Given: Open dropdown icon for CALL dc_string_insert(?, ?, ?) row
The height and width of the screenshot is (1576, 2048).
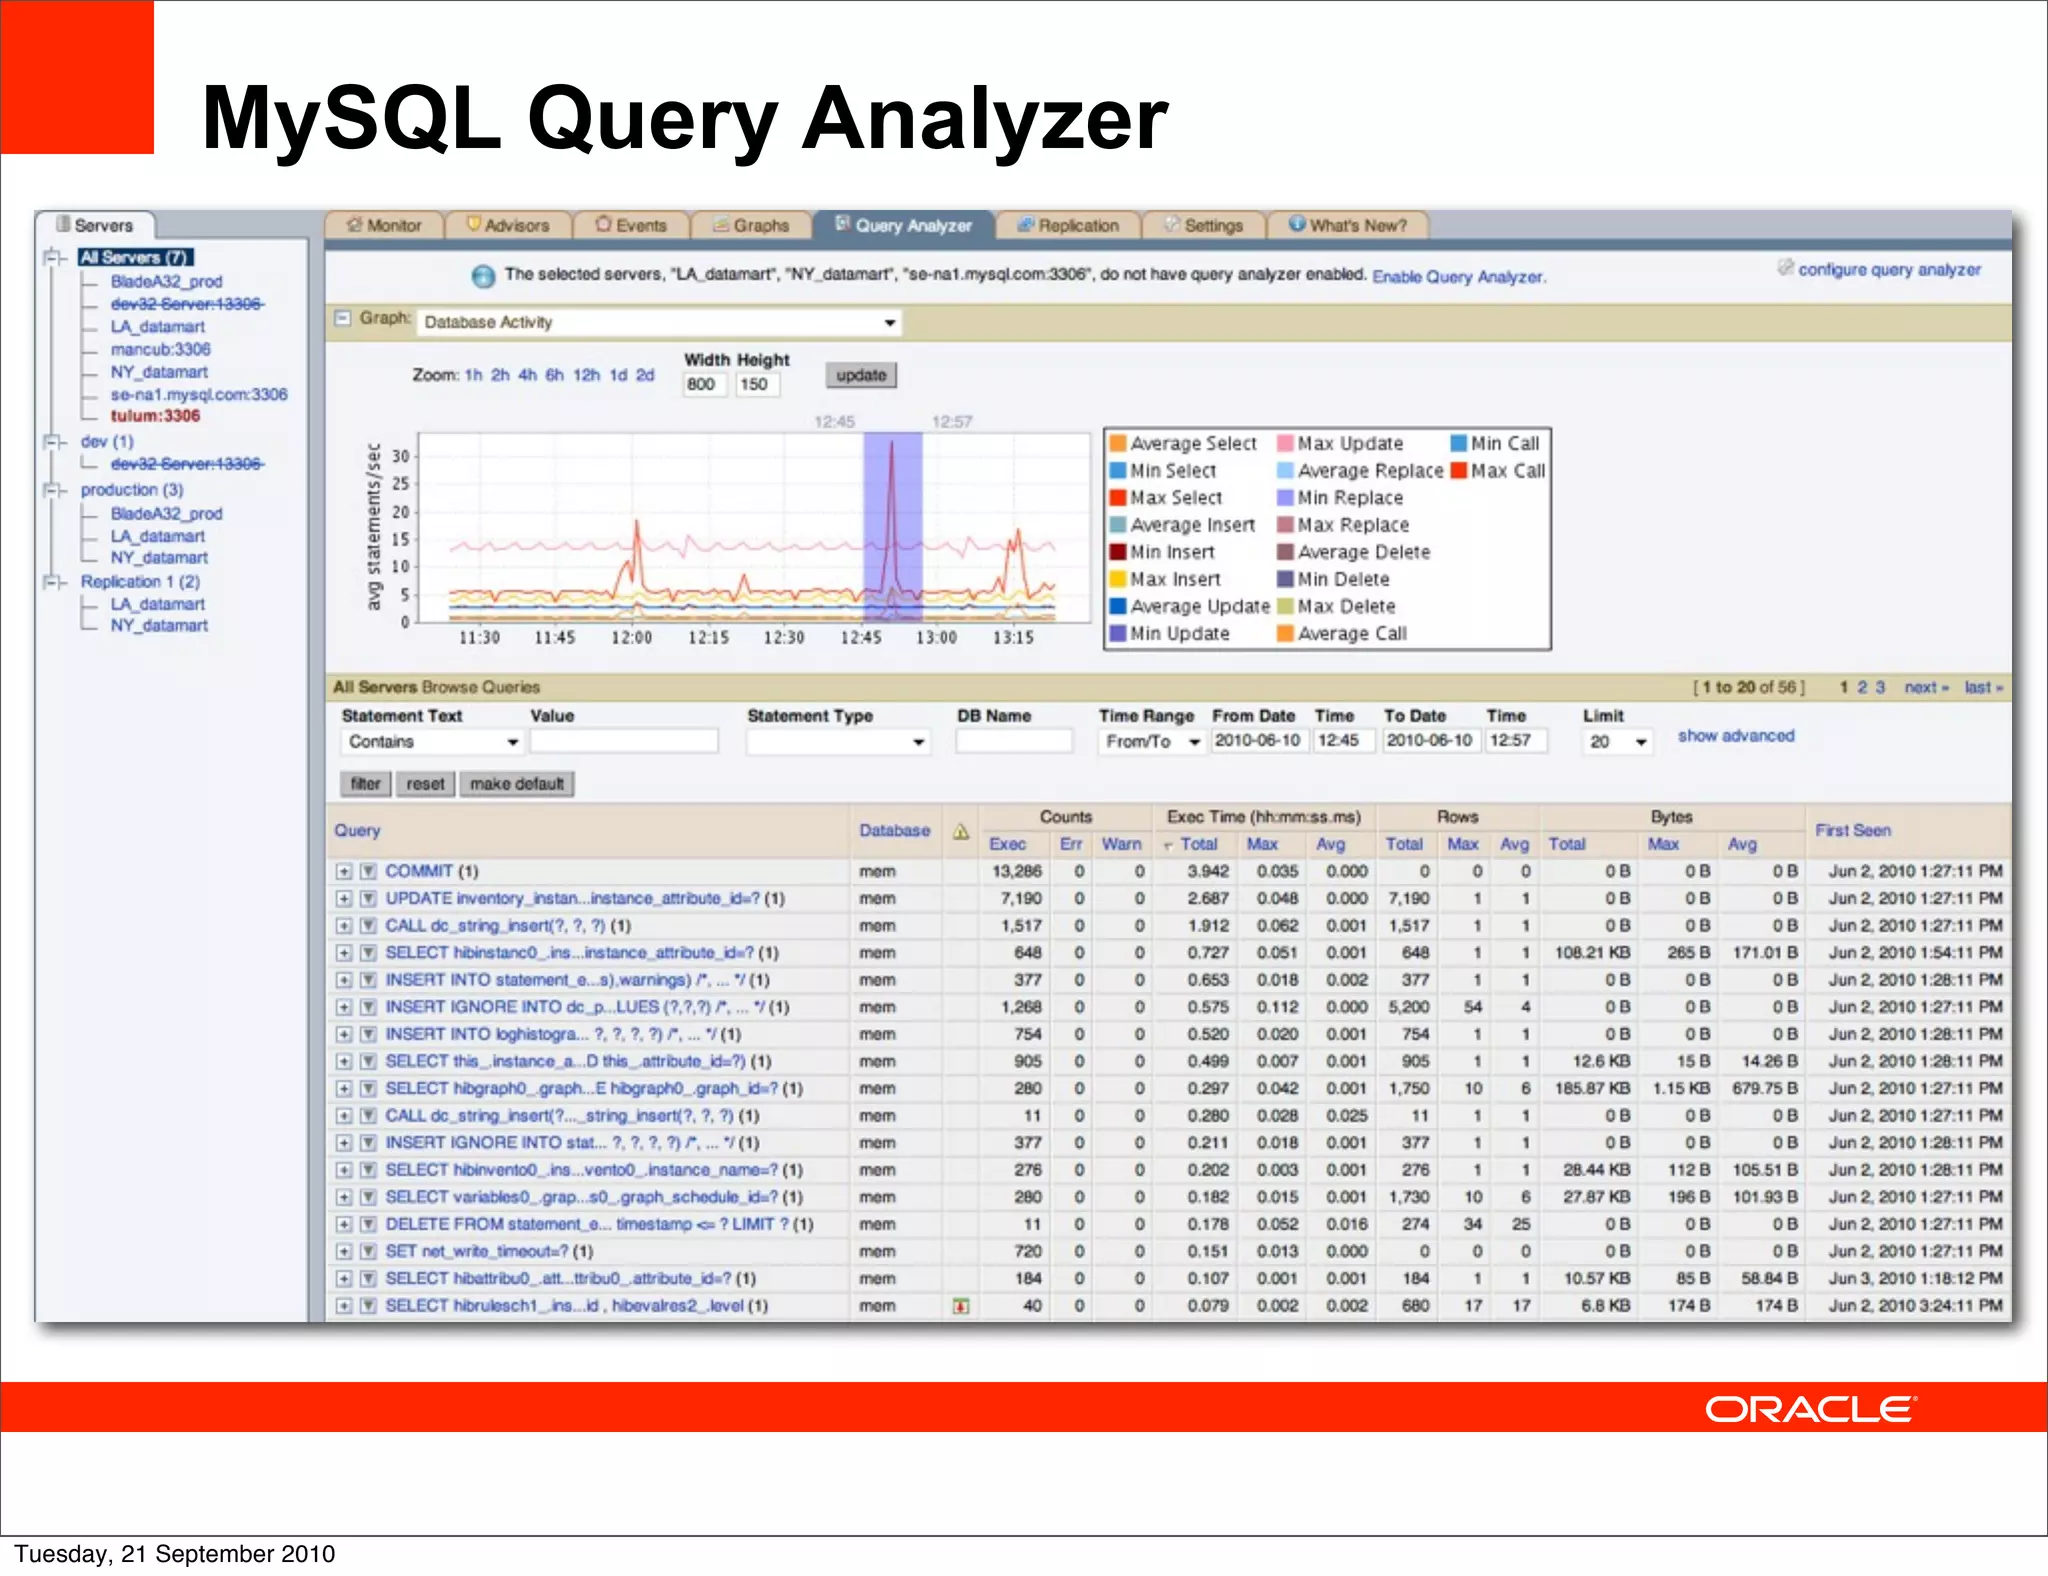Looking at the screenshot, I should coord(368,926).
